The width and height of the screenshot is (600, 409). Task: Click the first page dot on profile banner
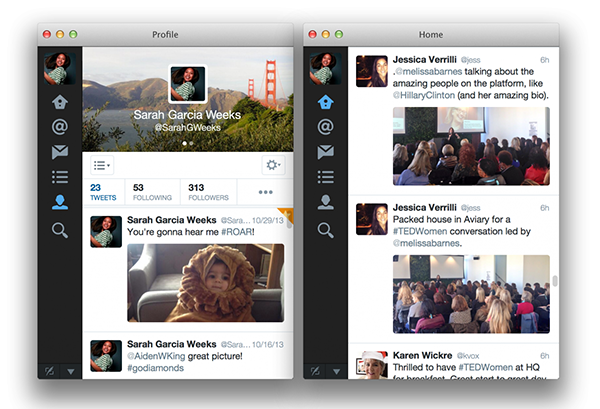tap(184, 143)
